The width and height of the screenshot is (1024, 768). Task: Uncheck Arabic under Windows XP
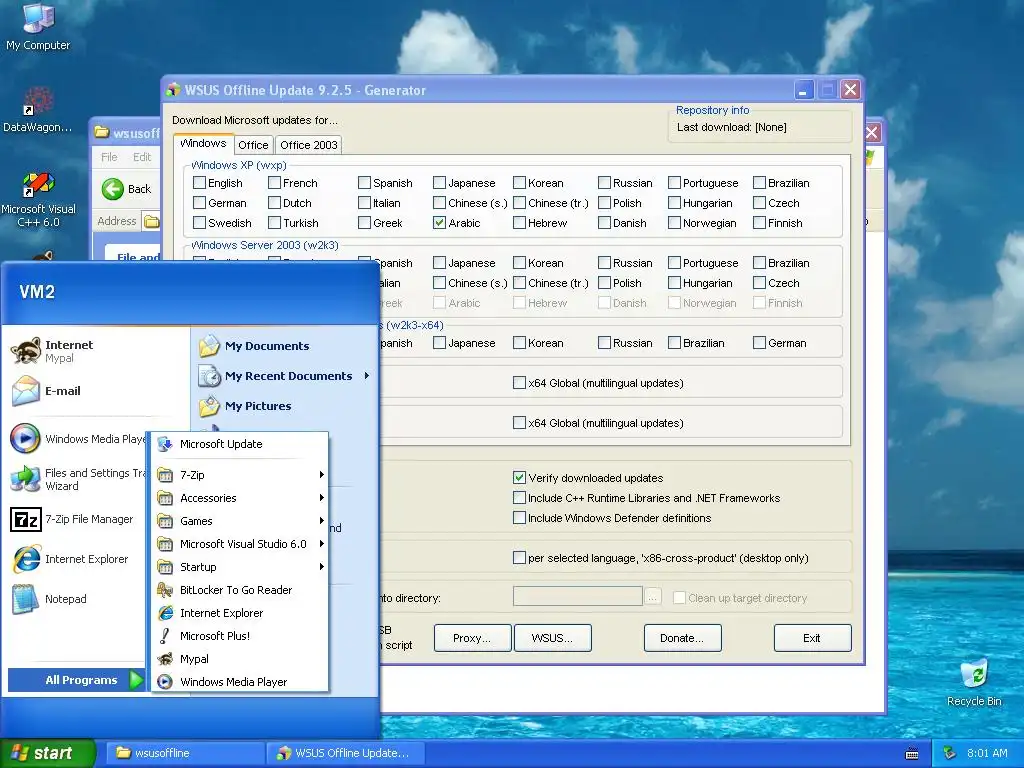click(440, 223)
